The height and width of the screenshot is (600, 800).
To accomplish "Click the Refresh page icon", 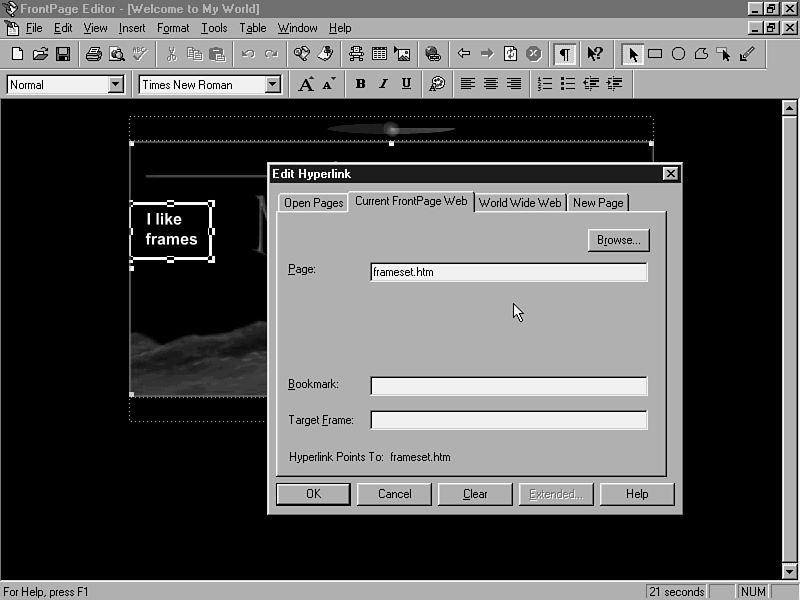I will 510,54.
